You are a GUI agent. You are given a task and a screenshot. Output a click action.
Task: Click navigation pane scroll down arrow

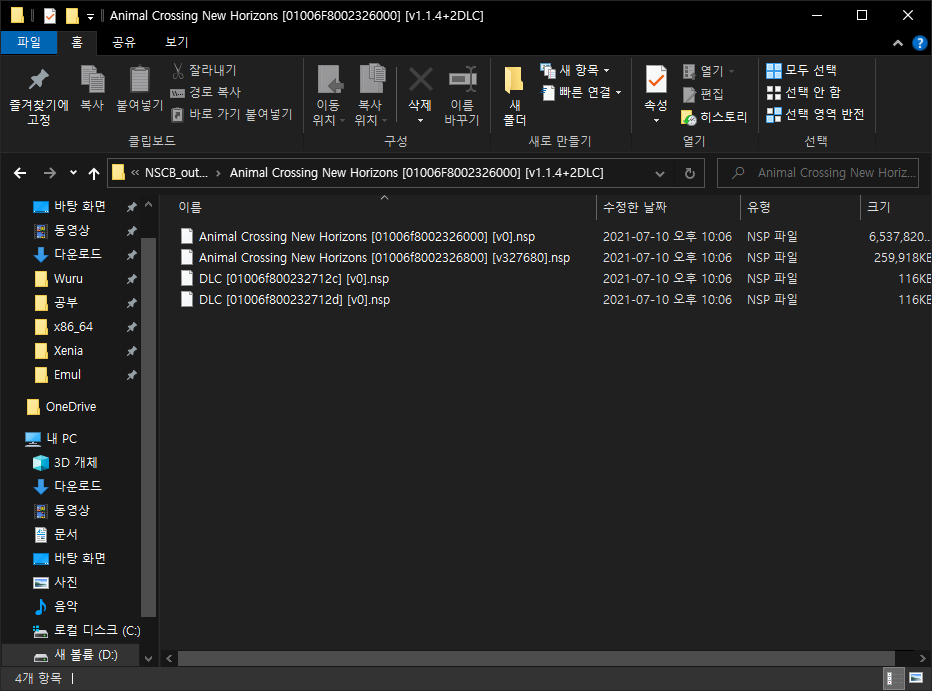point(149,658)
